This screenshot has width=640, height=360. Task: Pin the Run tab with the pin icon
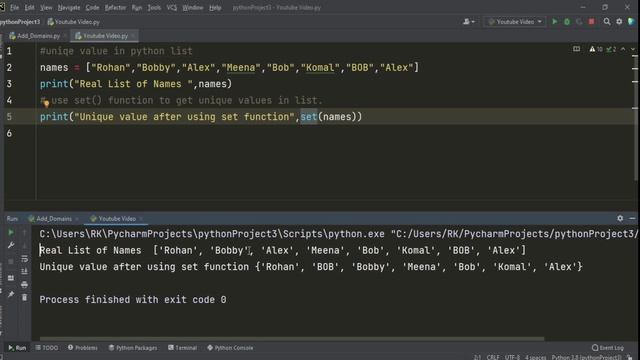point(11,294)
